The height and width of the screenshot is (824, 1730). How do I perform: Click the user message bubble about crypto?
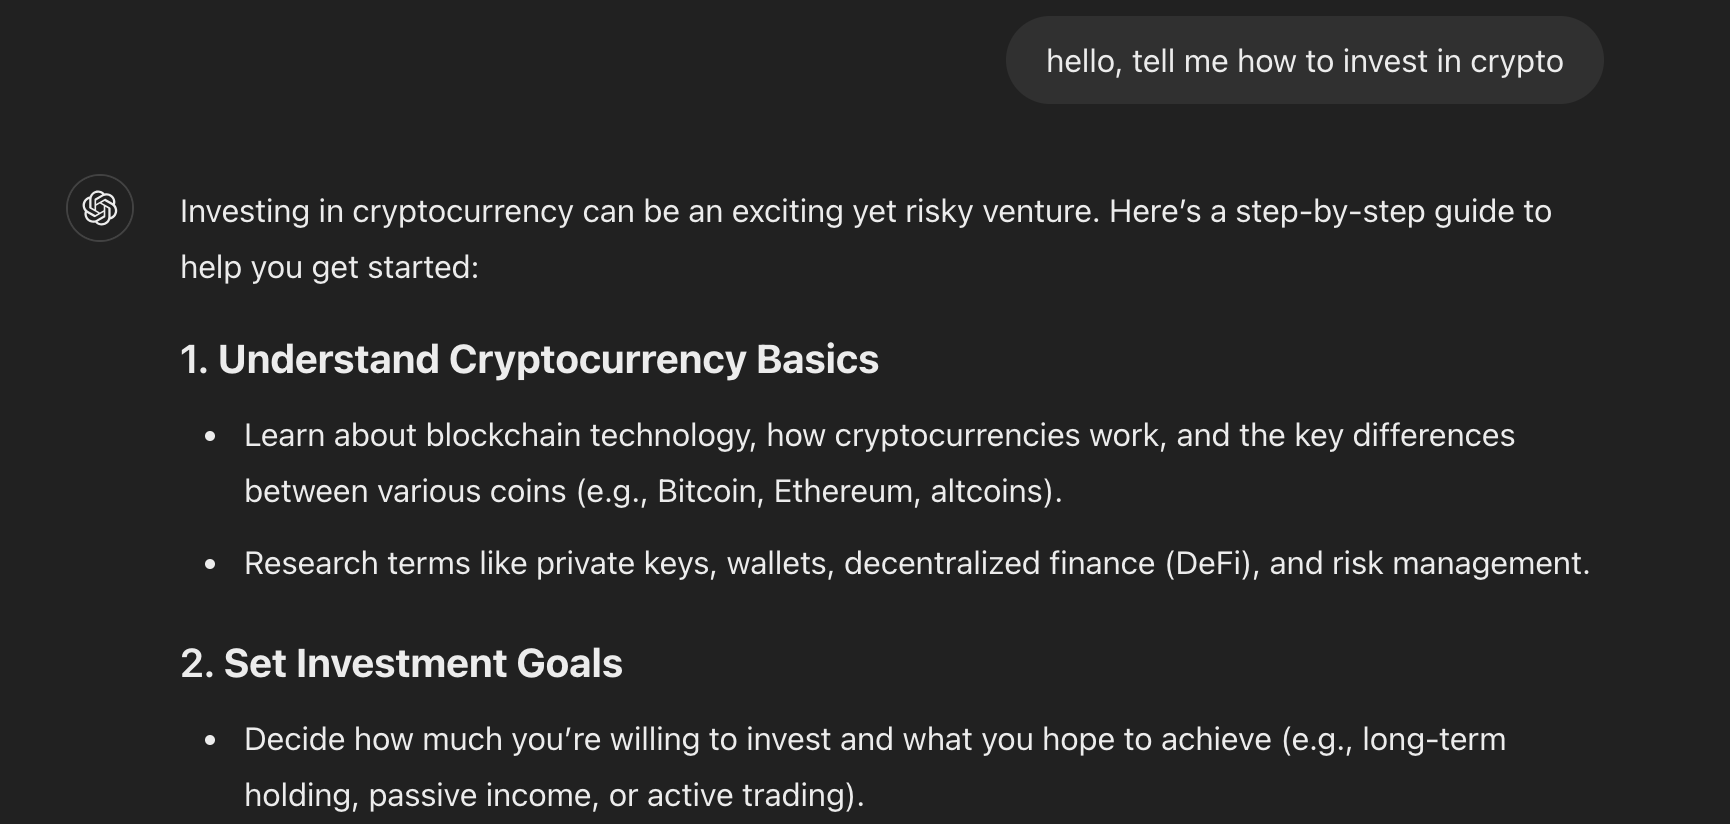(1304, 60)
